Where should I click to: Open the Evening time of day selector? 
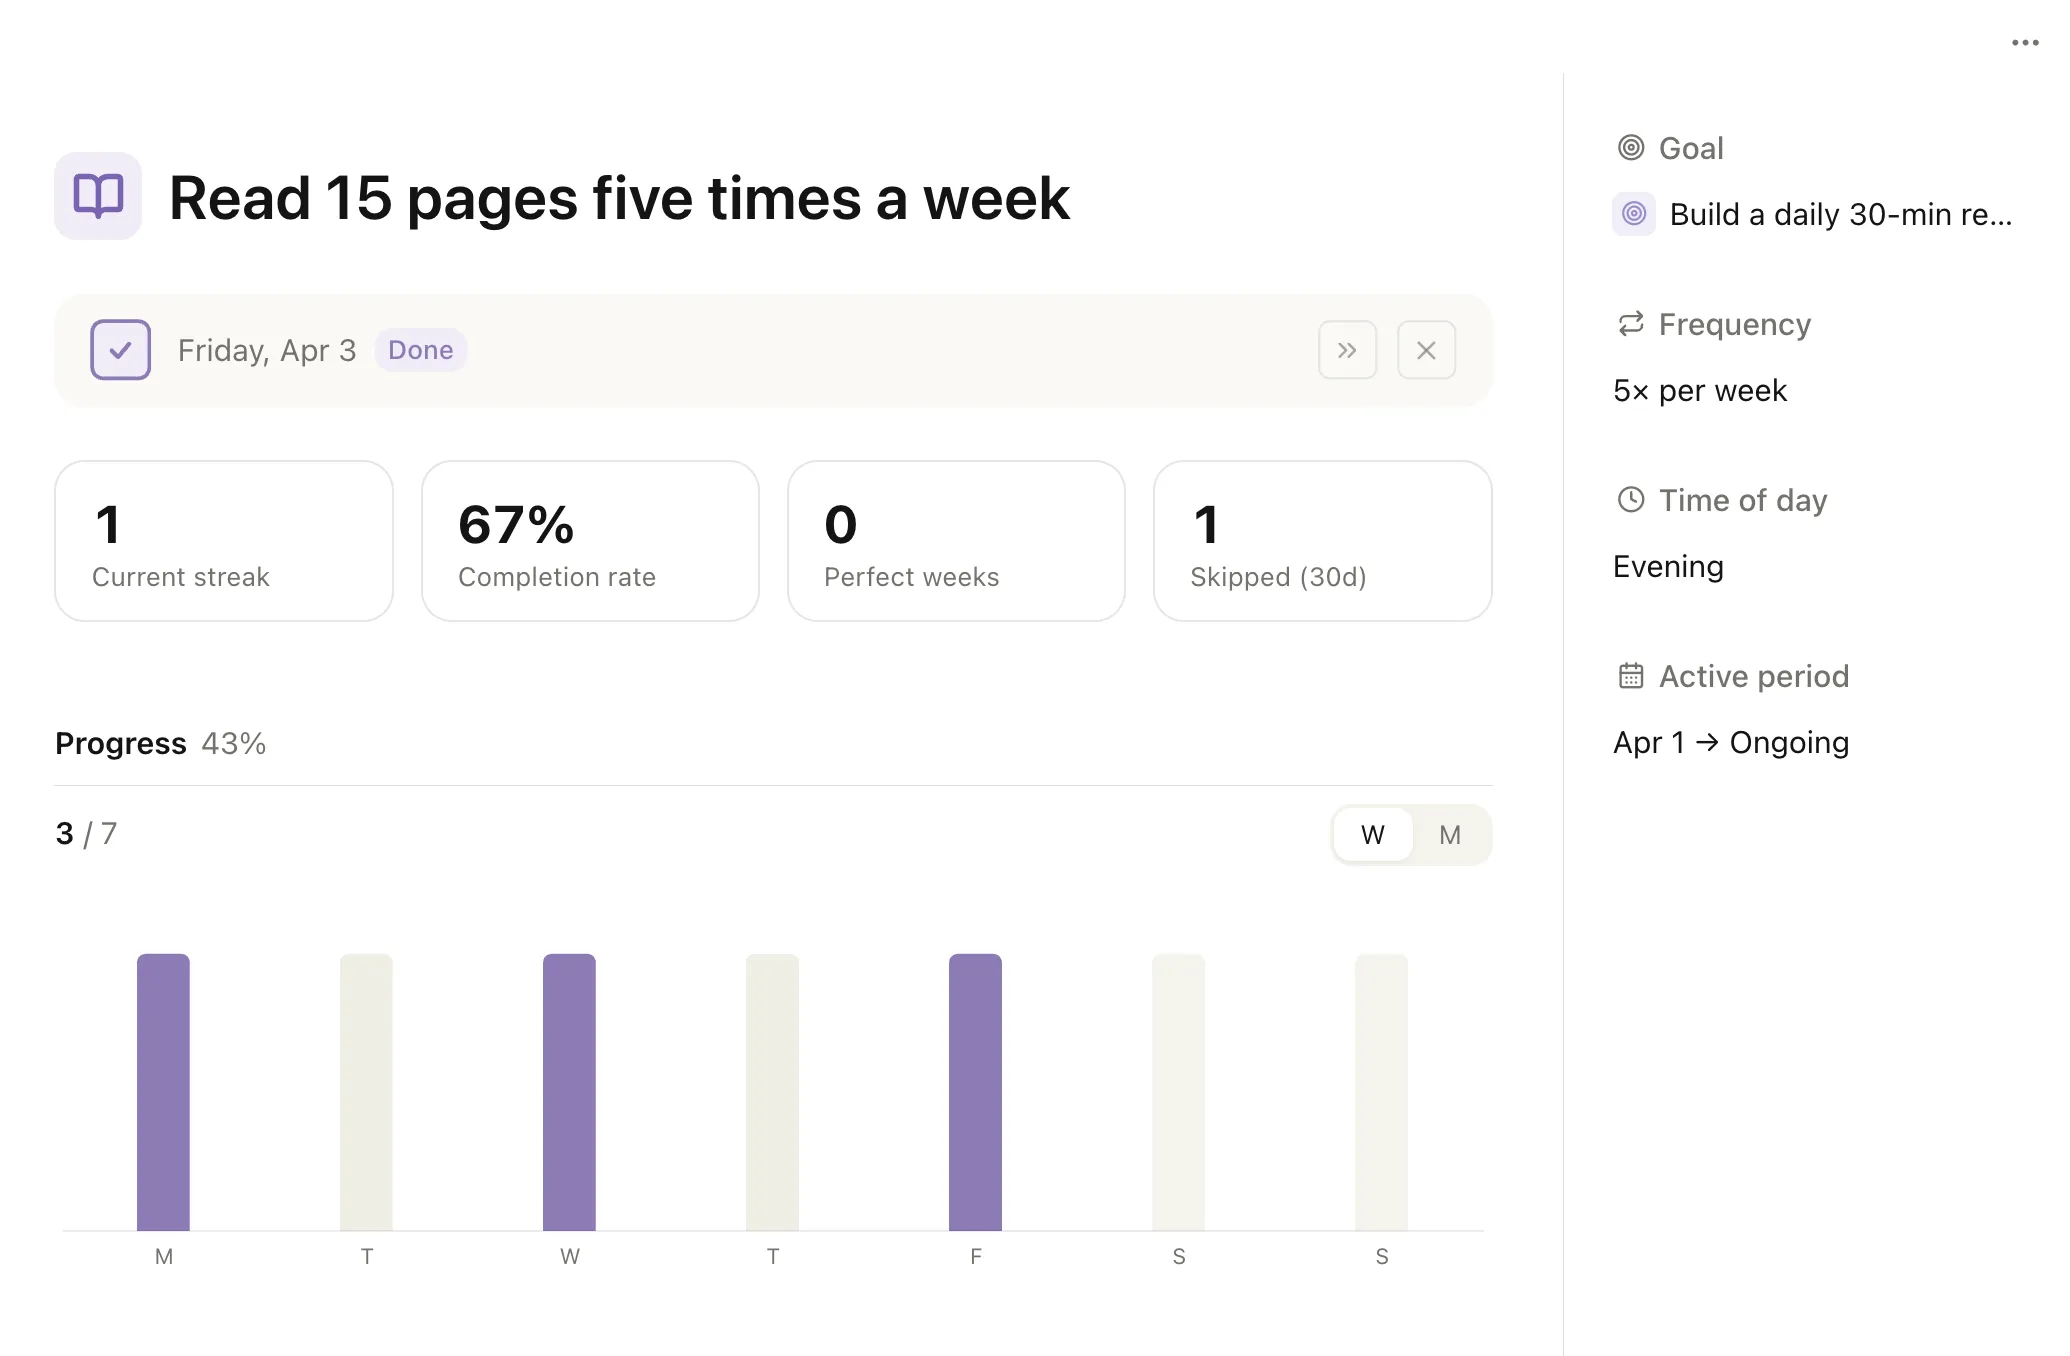[1668, 567]
